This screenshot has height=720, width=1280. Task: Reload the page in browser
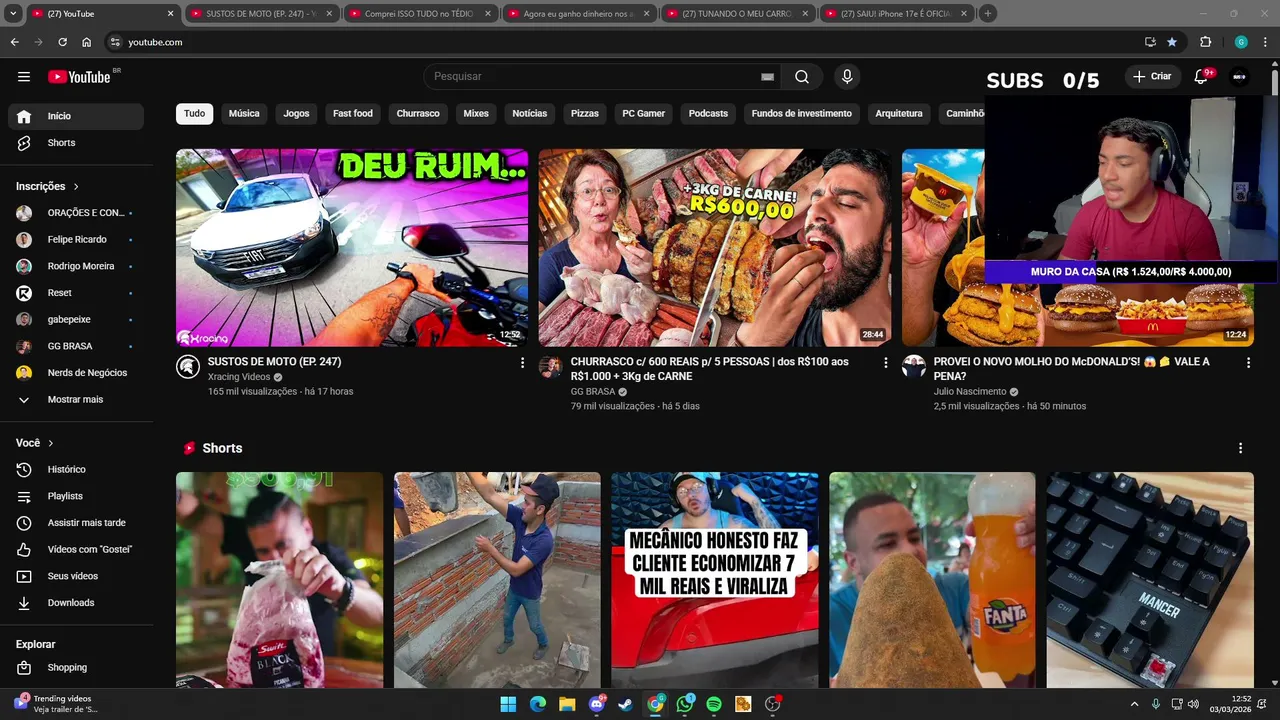coord(62,42)
